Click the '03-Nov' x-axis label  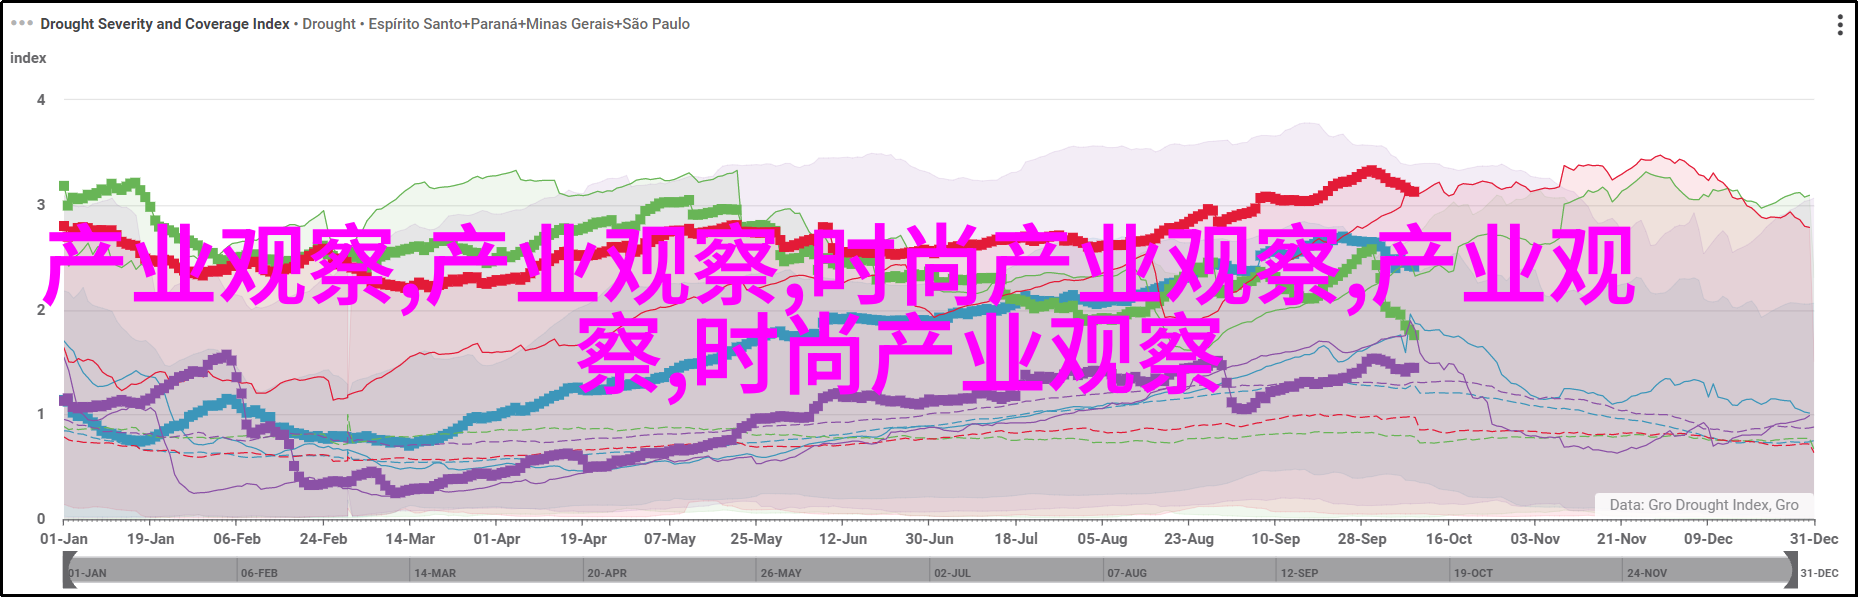pos(1535,539)
